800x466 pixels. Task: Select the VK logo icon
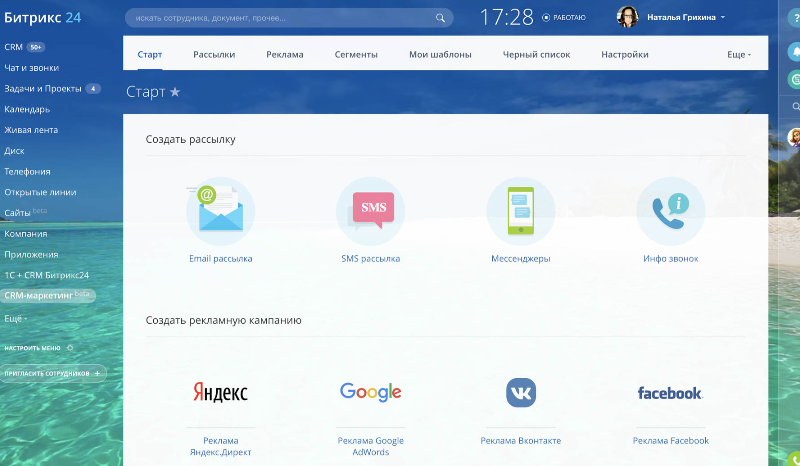coord(520,393)
